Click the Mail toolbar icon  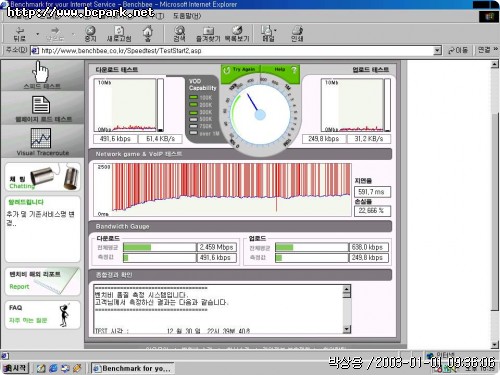click(267, 30)
